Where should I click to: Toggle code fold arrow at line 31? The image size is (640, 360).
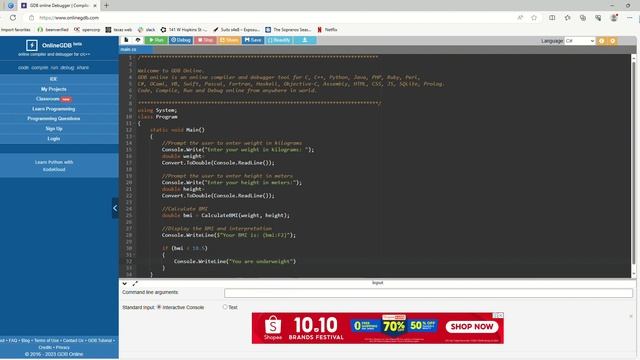135,255
